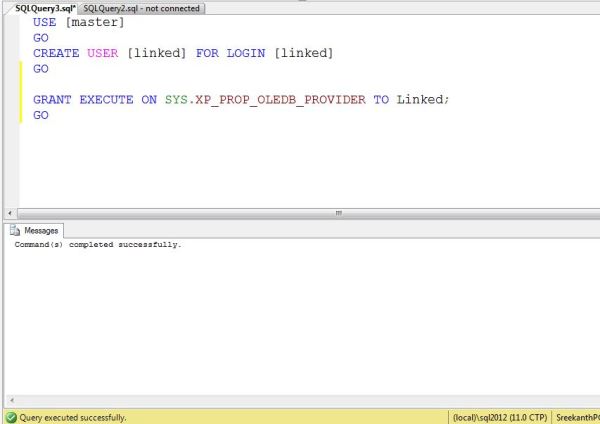Place cursor after the last GO statement

click(x=49, y=116)
